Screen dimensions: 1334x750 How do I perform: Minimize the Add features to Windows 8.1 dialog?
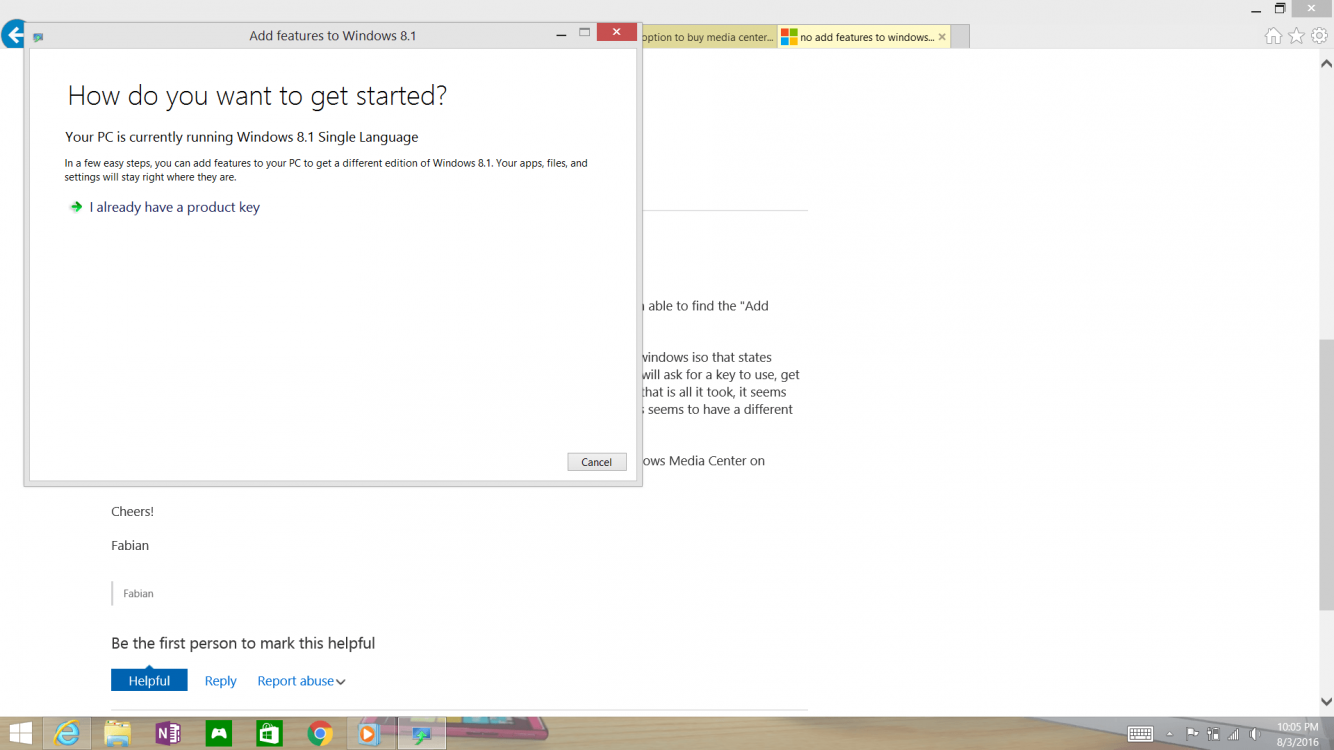[x=561, y=34]
